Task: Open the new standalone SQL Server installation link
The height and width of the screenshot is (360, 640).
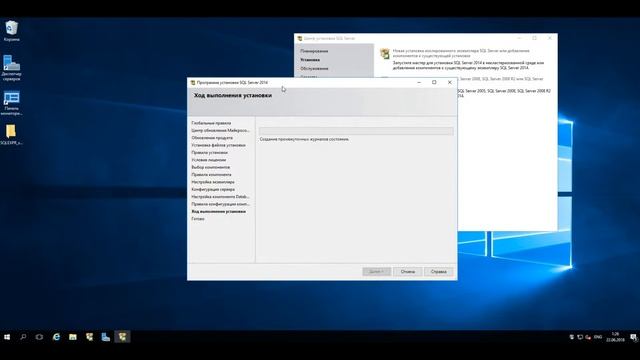Action: tap(461, 53)
